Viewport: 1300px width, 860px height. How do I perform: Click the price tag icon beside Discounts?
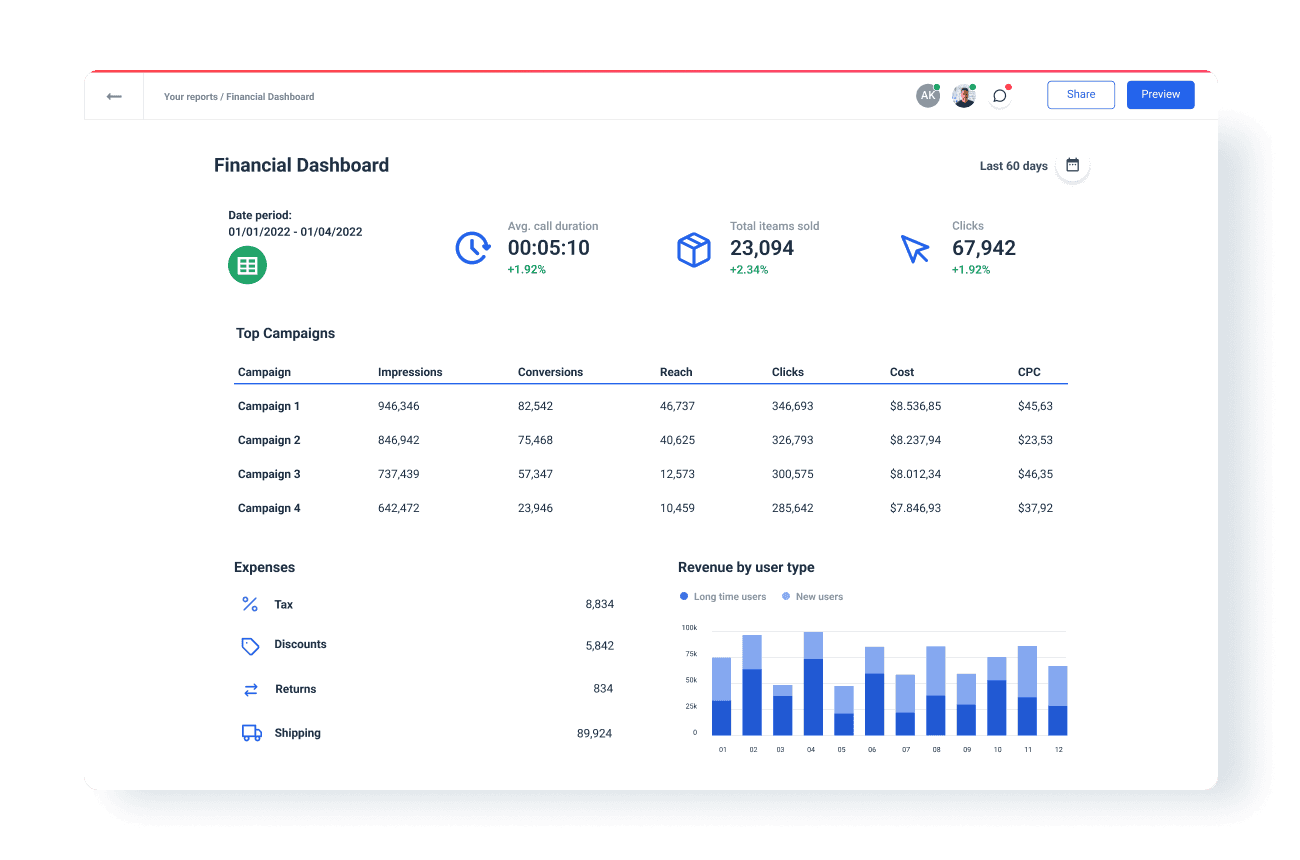click(250, 646)
